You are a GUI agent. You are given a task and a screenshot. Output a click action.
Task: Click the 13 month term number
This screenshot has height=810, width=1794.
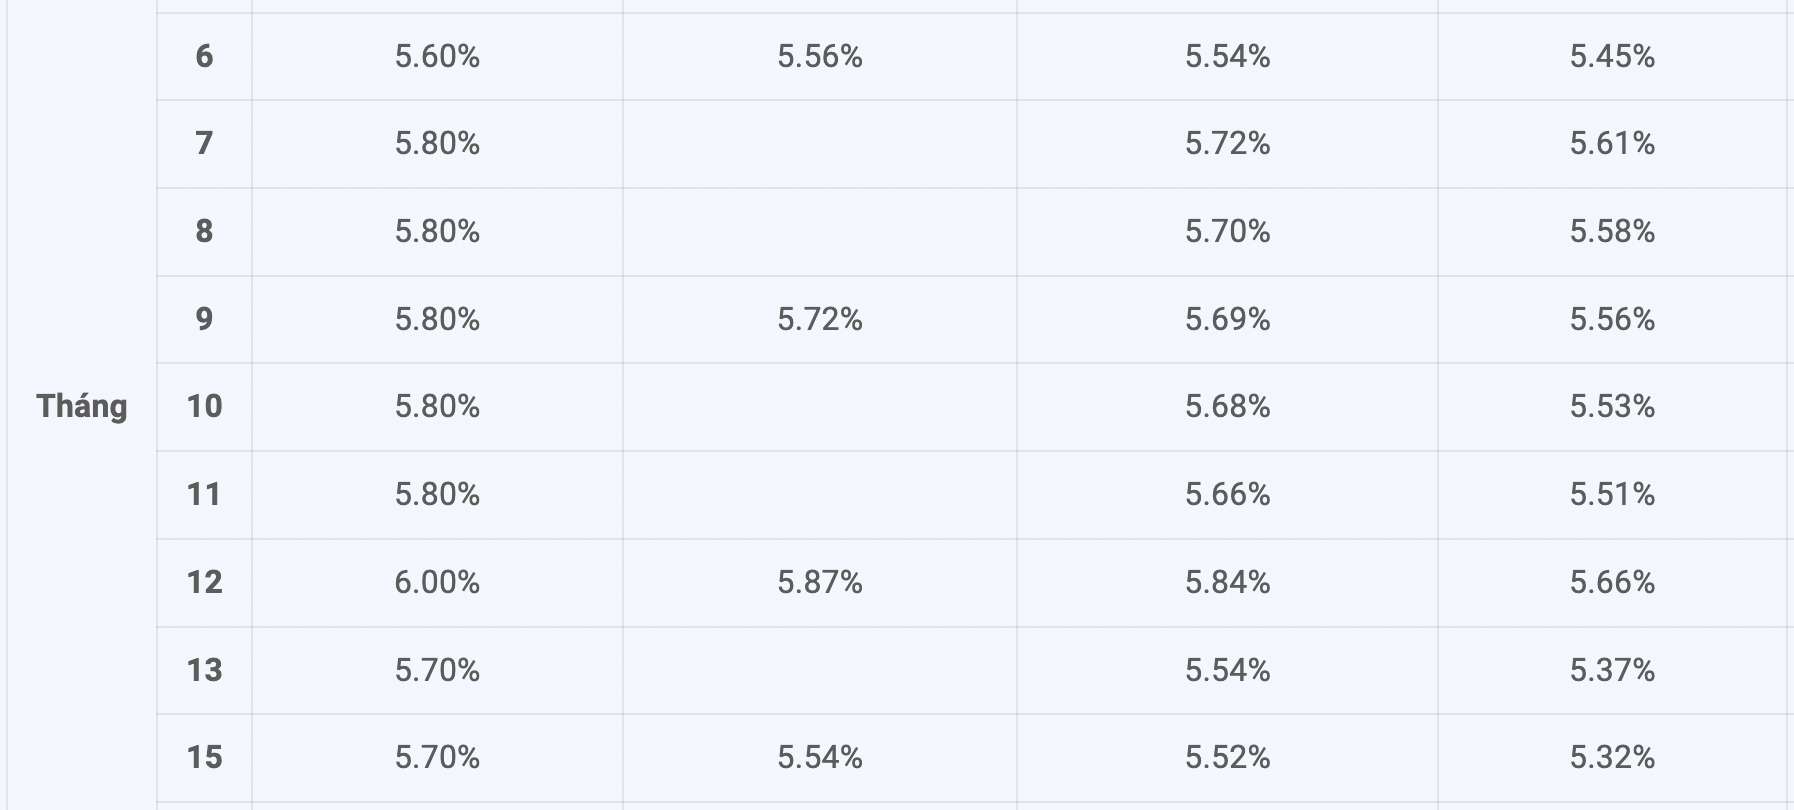point(204,670)
